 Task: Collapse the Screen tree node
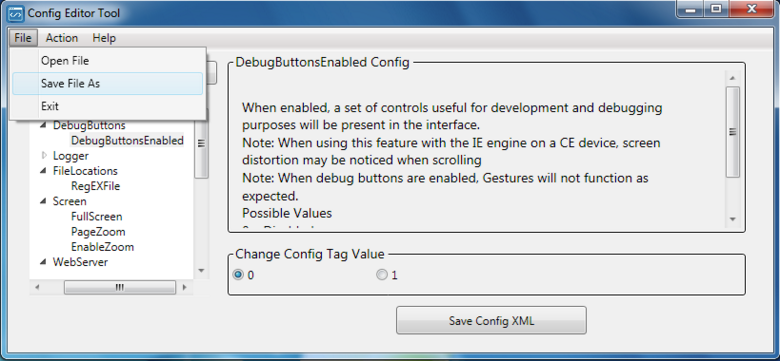[x=44, y=201]
